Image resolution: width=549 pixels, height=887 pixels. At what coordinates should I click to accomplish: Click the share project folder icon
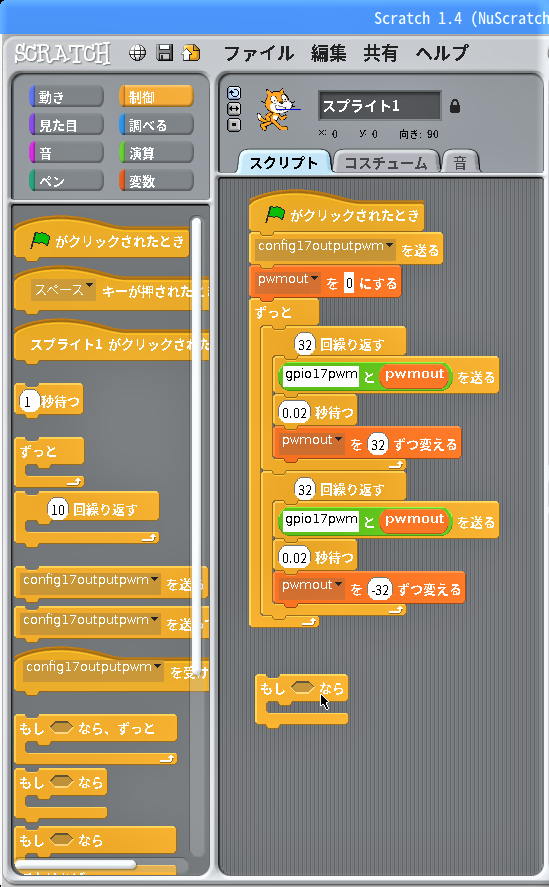191,53
